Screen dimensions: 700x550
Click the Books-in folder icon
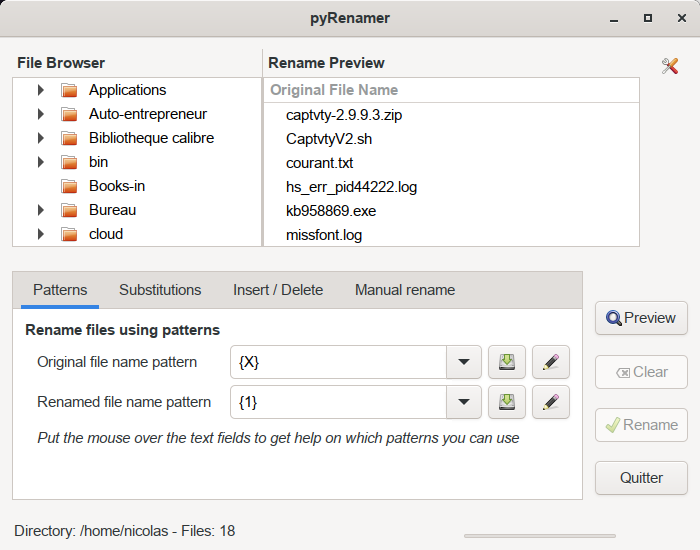point(69,186)
